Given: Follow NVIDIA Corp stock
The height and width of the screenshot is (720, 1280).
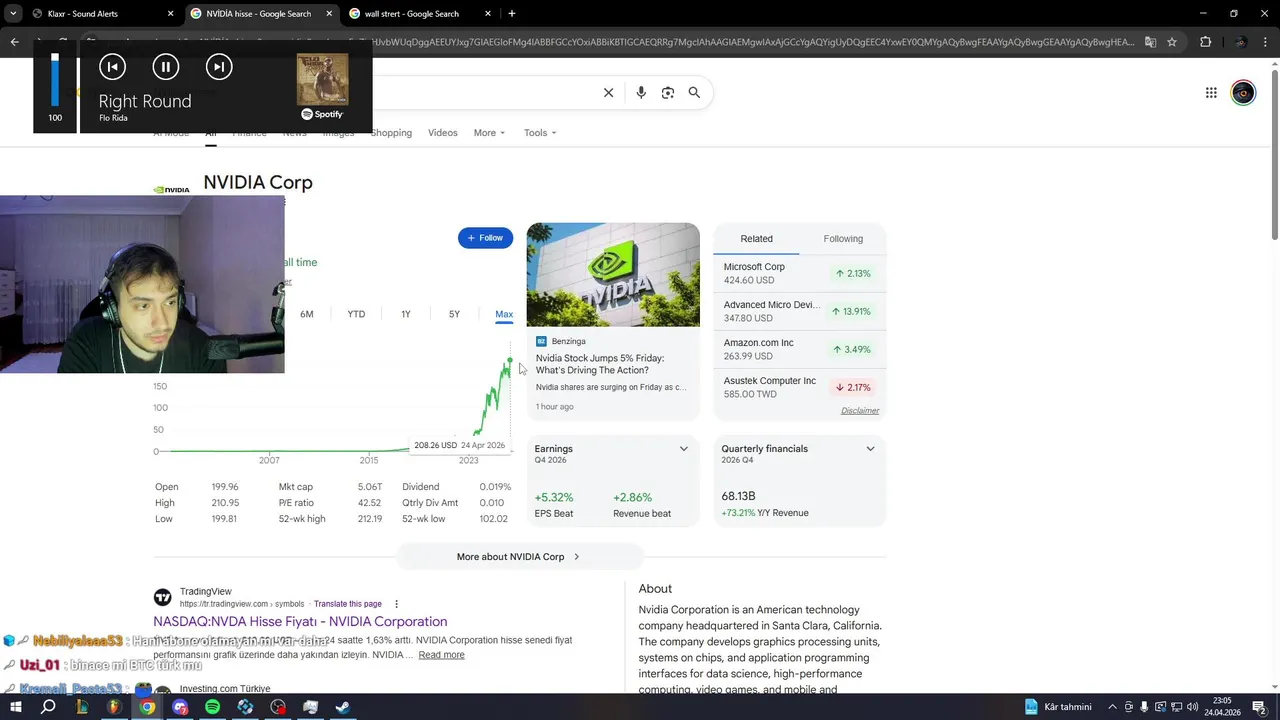Looking at the screenshot, I should 485,238.
